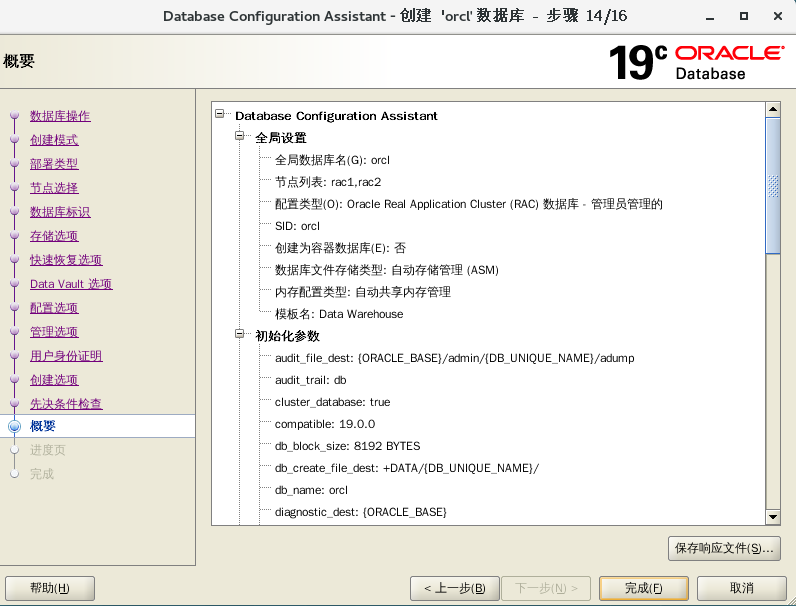The image size is (796, 606).
Task: Select the 存储选项 step
Action: [x=54, y=236]
